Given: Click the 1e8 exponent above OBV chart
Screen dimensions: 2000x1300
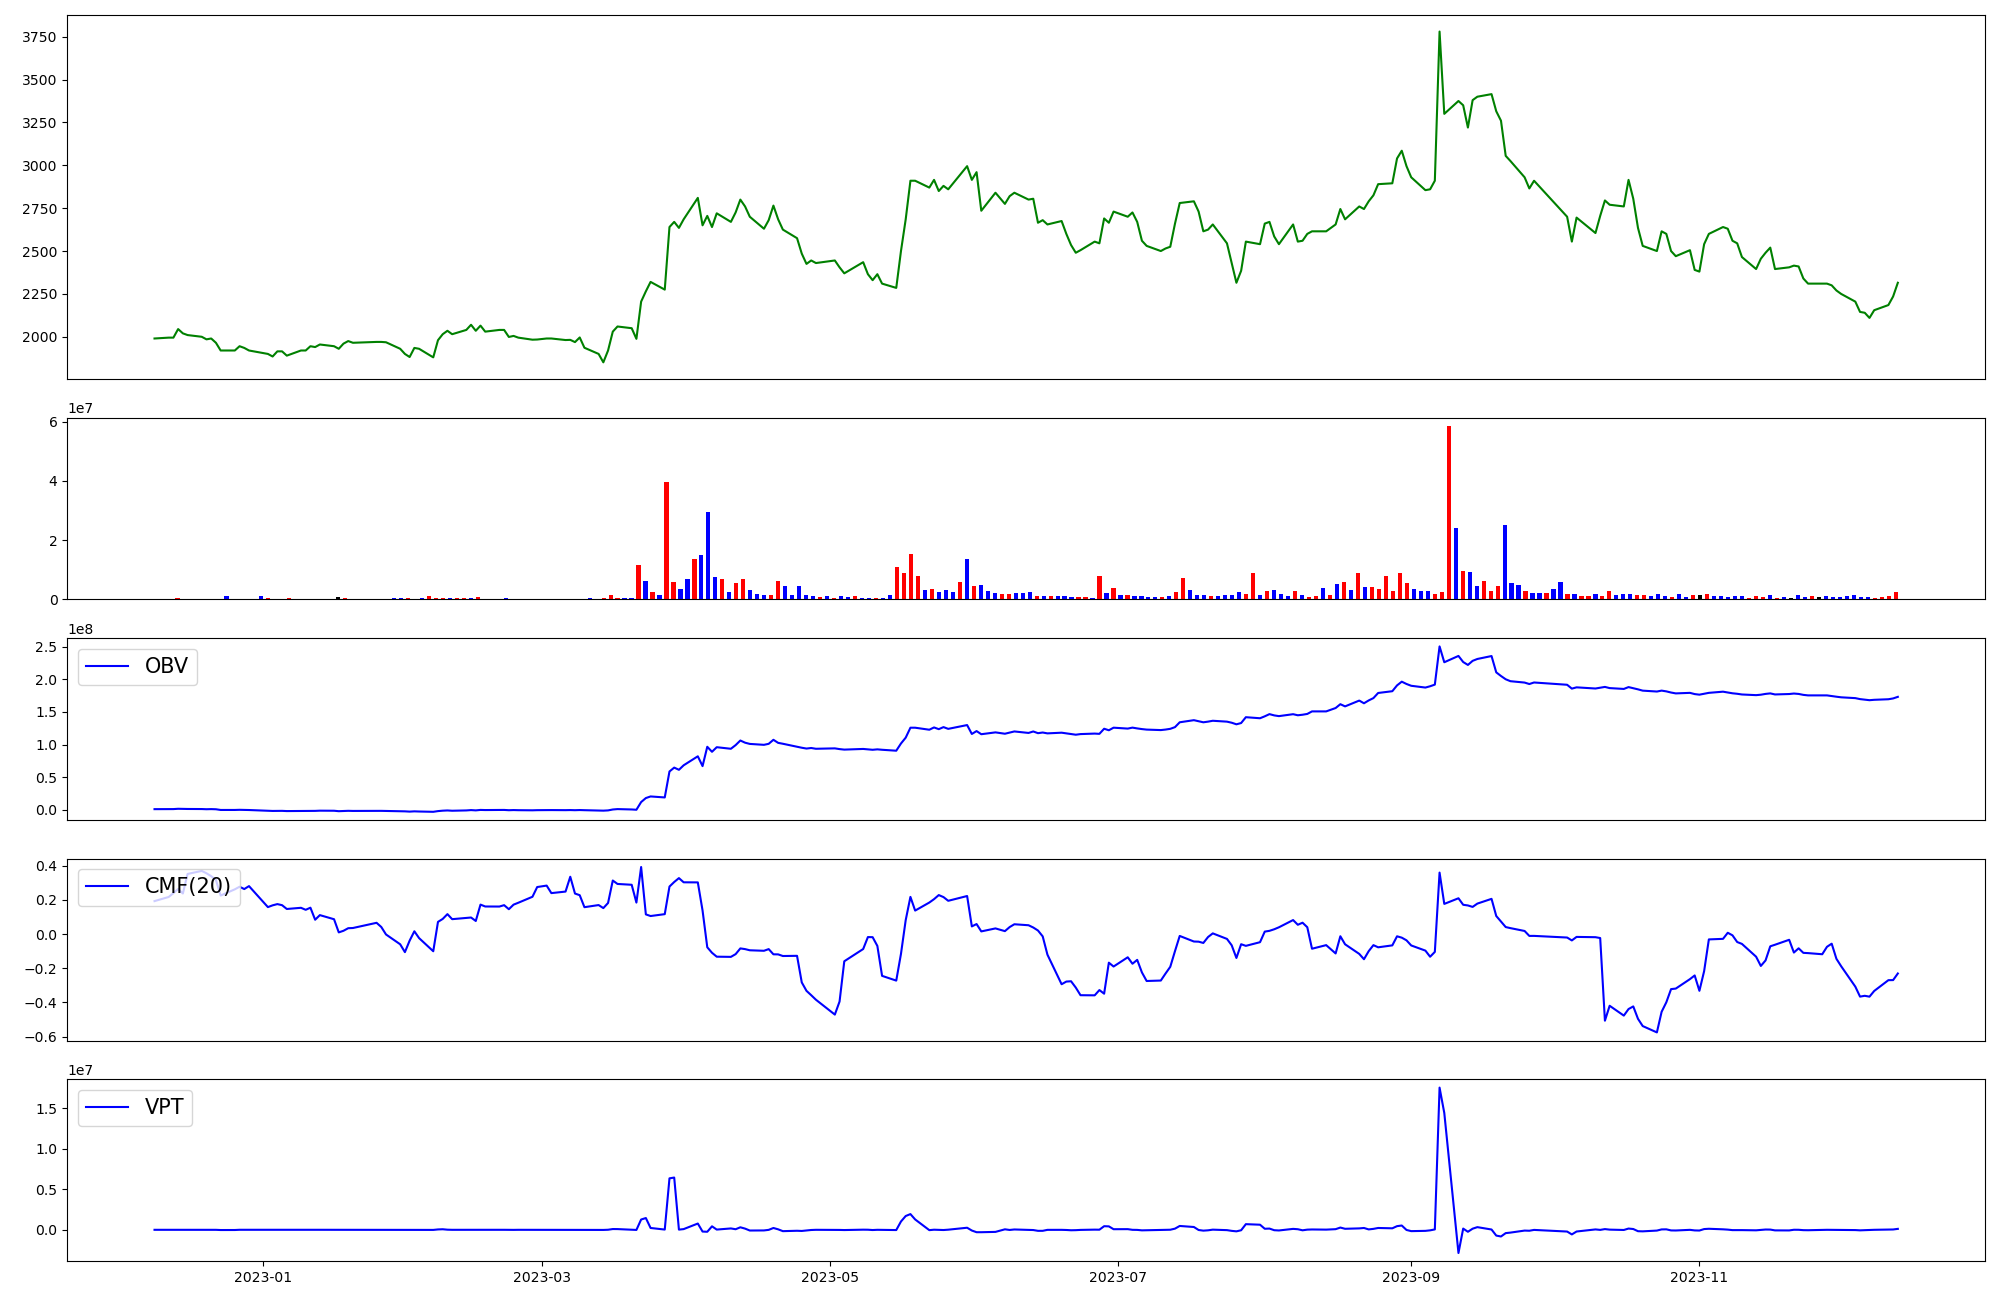Looking at the screenshot, I should (x=81, y=629).
